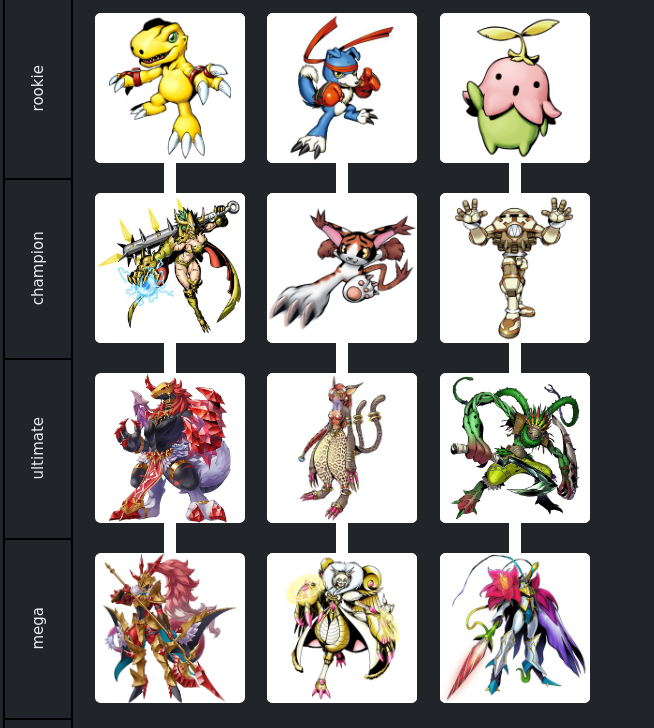Click connector between tiger cat and leopard cat
This screenshot has height=728, width=654.
click(x=342, y=358)
